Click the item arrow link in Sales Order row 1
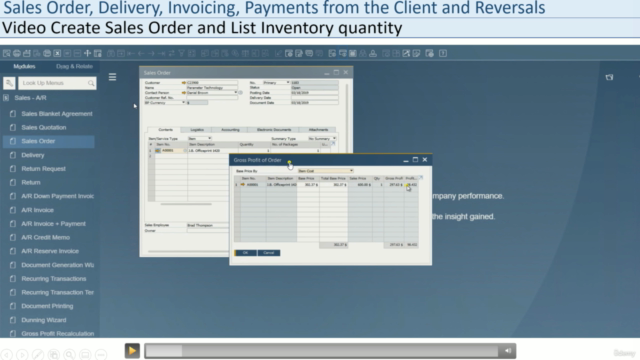Screen dimensions: 640x360 [x=158, y=151]
